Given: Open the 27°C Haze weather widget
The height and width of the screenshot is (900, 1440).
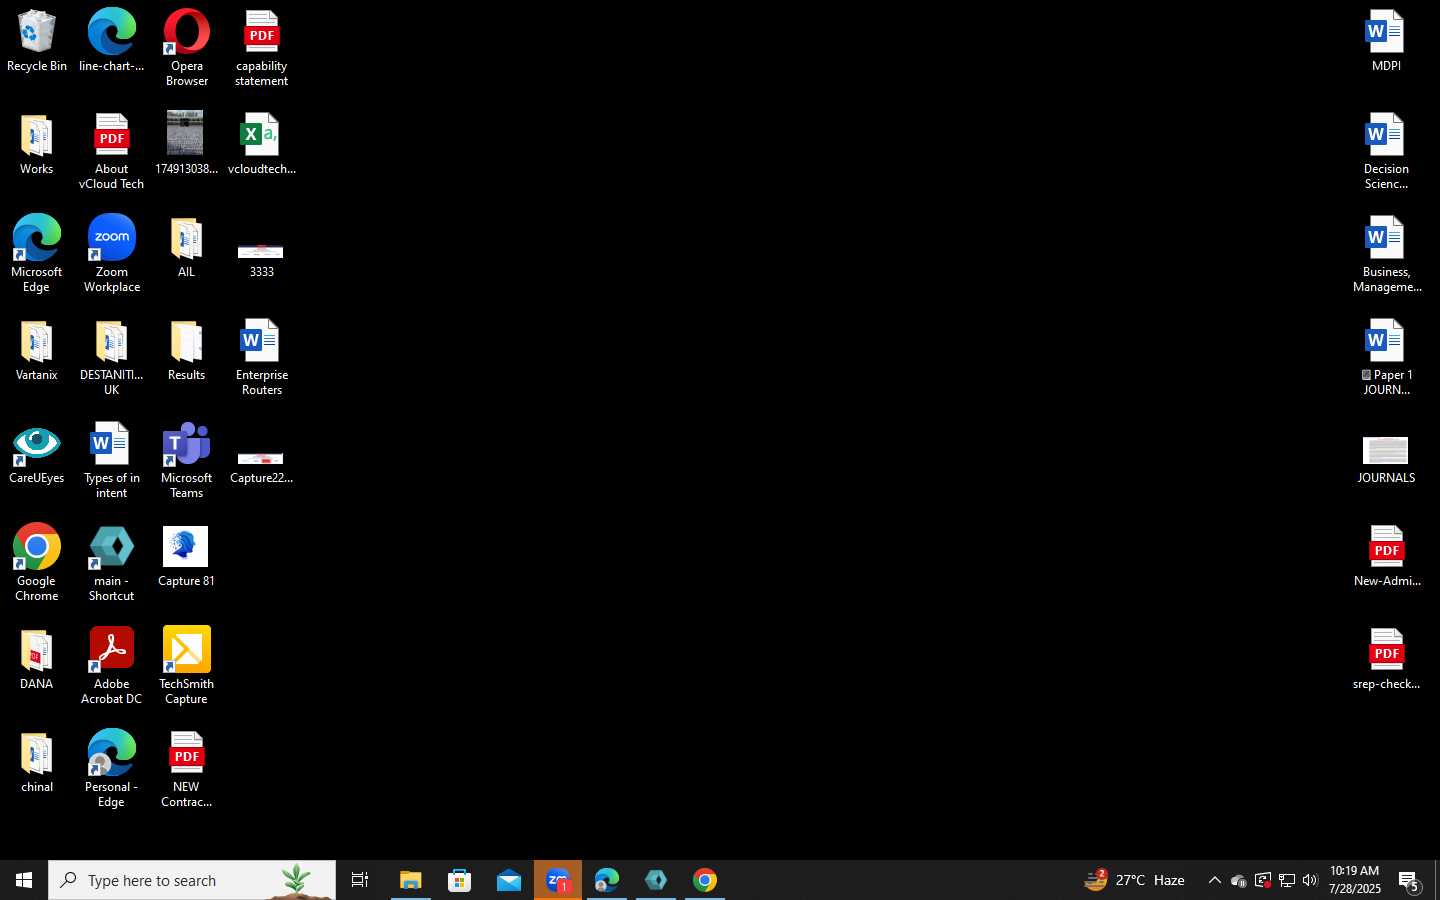Looking at the screenshot, I should coord(1135,880).
